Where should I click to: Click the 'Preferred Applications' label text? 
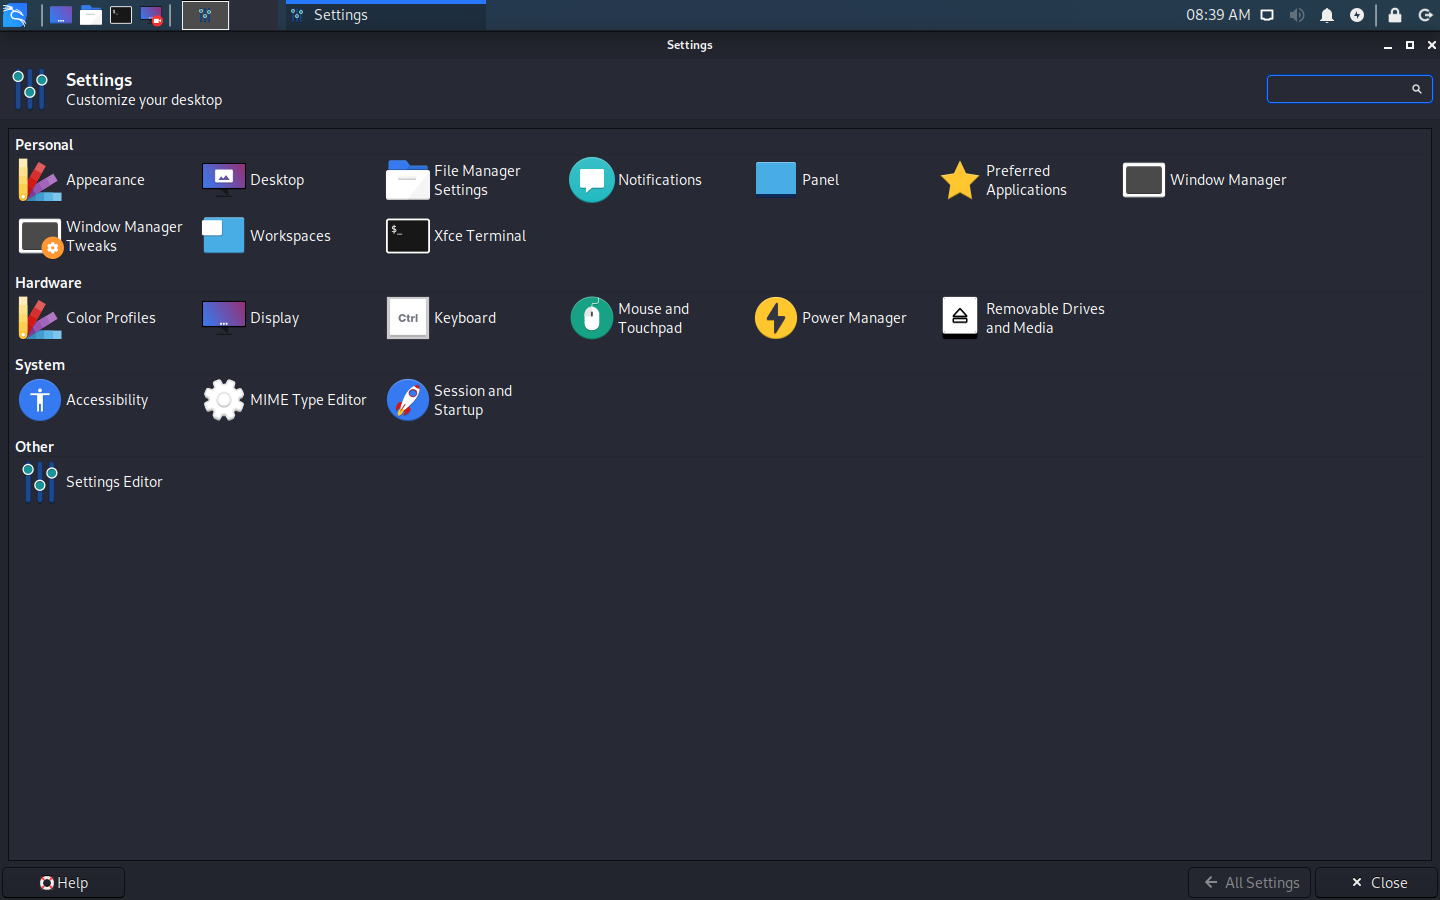(1026, 180)
